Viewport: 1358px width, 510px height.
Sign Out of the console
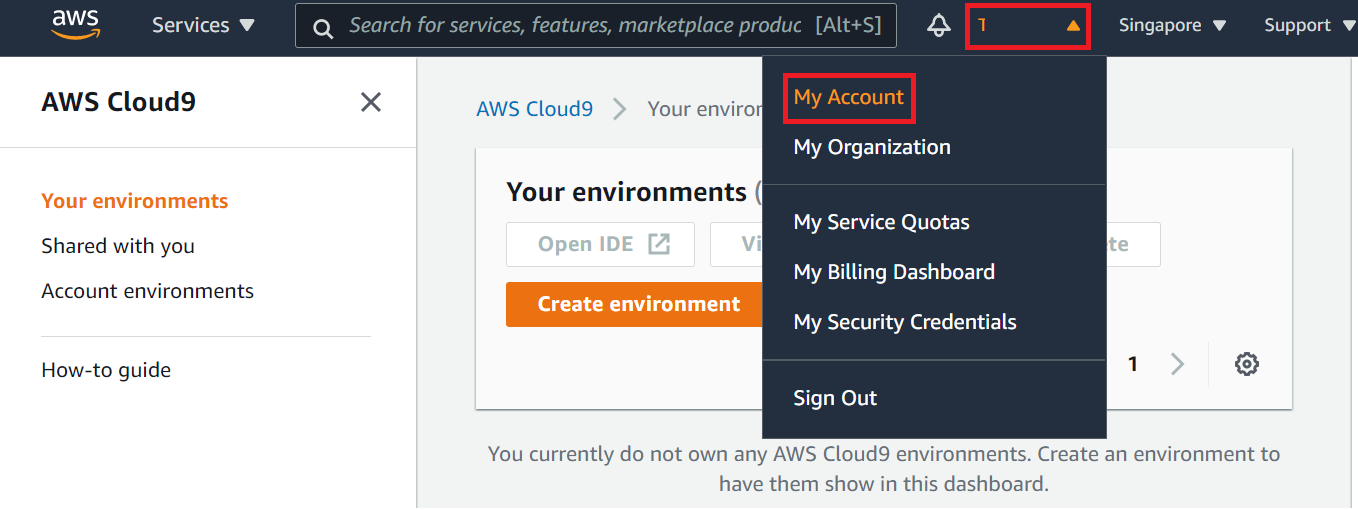pyautogui.click(x=835, y=398)
